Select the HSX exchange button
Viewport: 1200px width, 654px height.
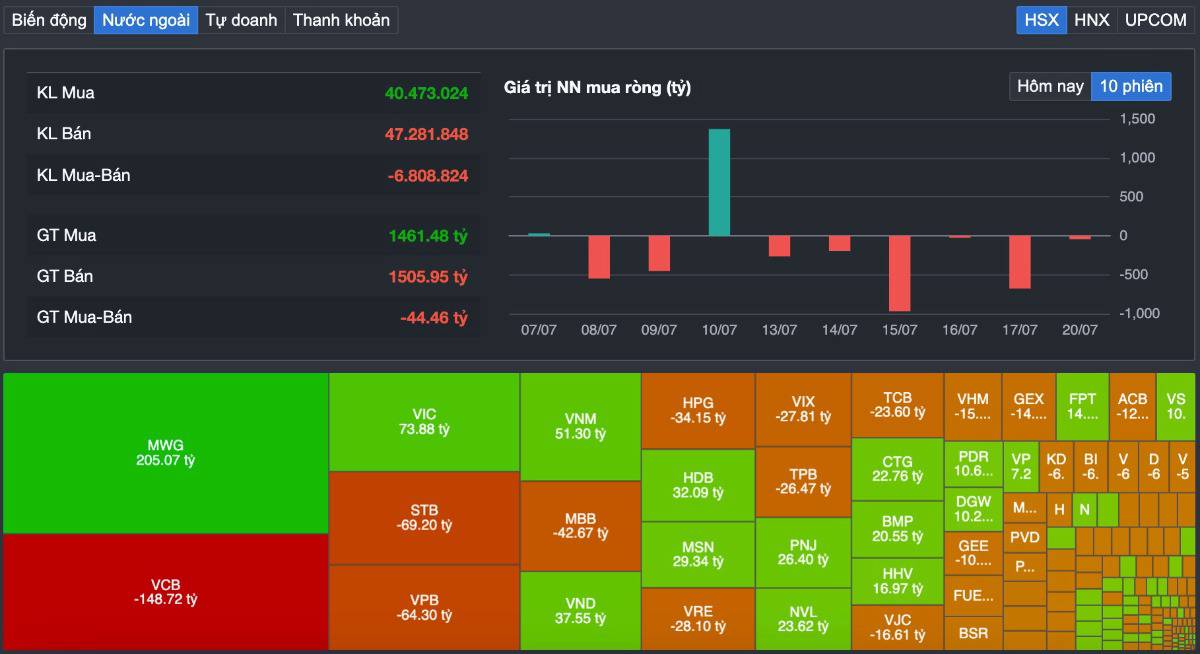click(1042, 20)
